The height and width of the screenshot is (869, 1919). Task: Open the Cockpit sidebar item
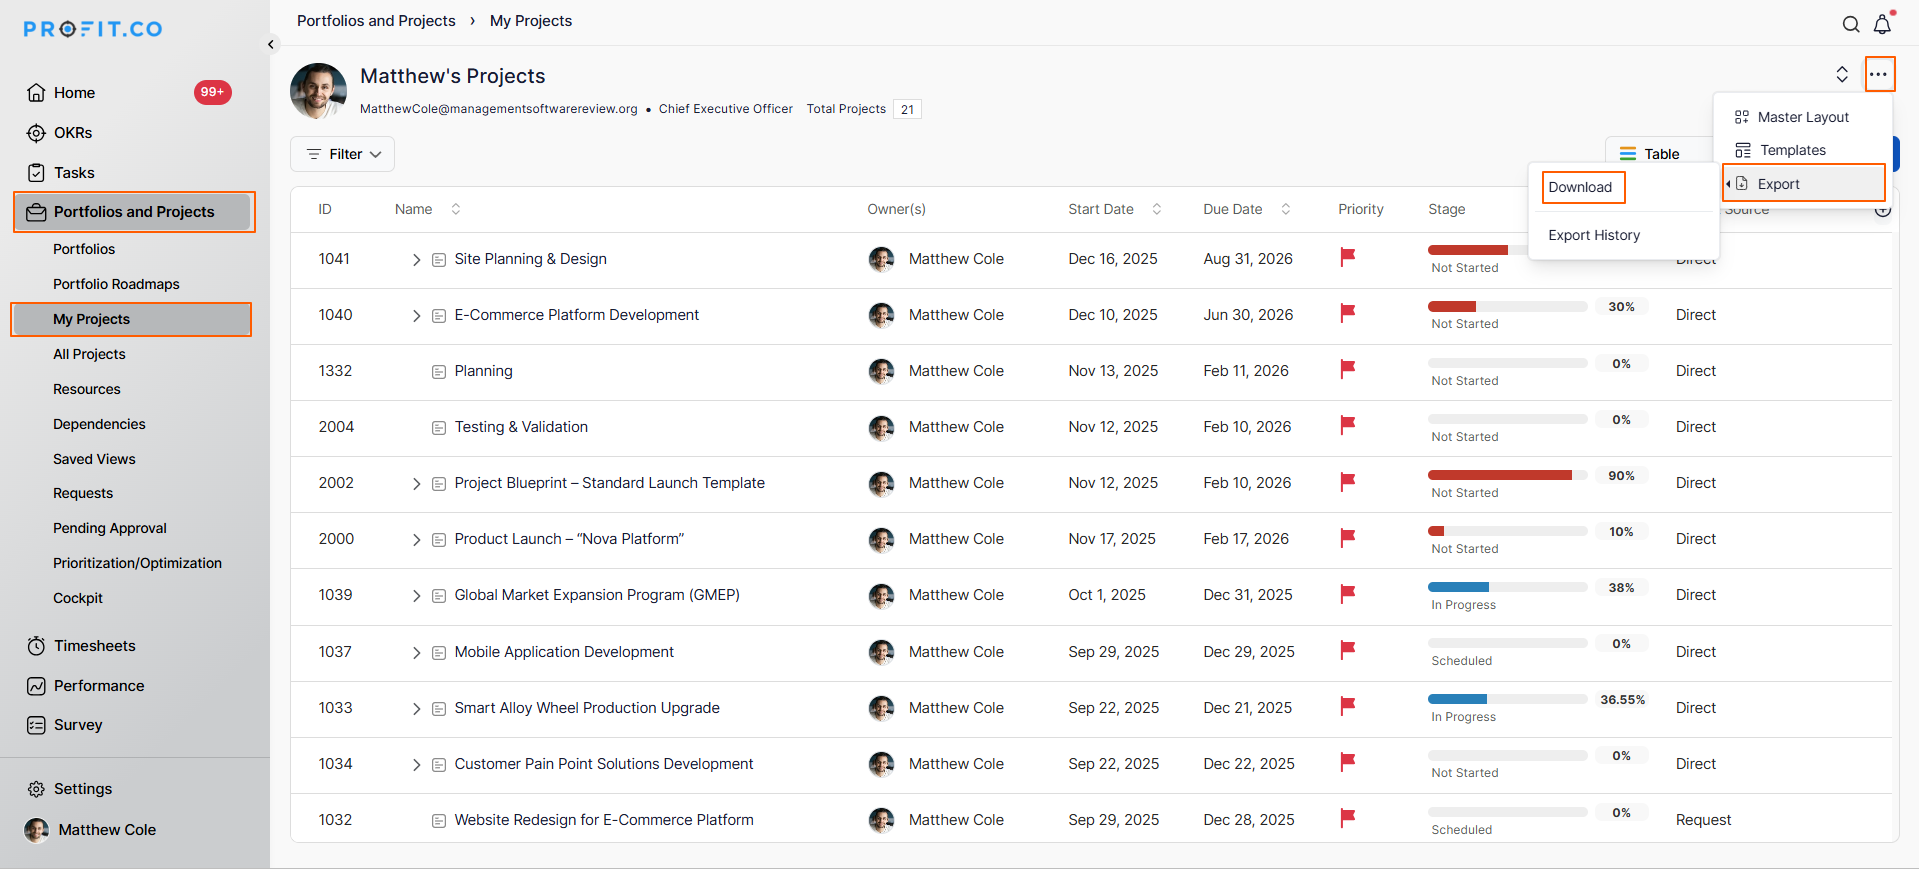[x=78, y=598]
